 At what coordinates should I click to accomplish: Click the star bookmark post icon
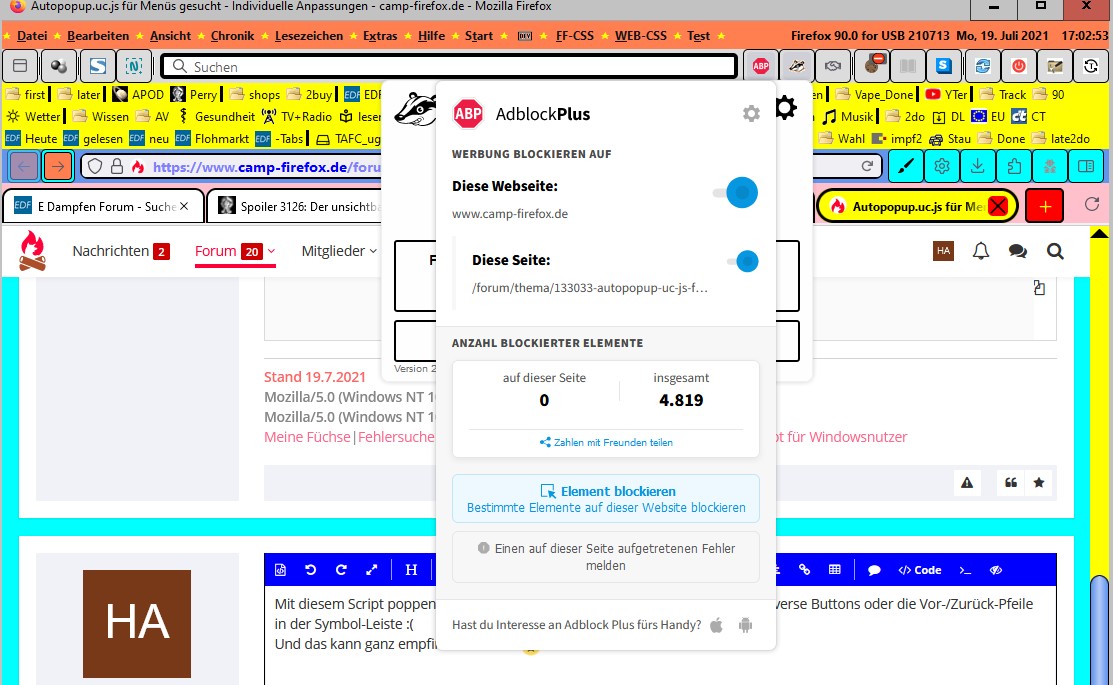tap(1039, 483)
